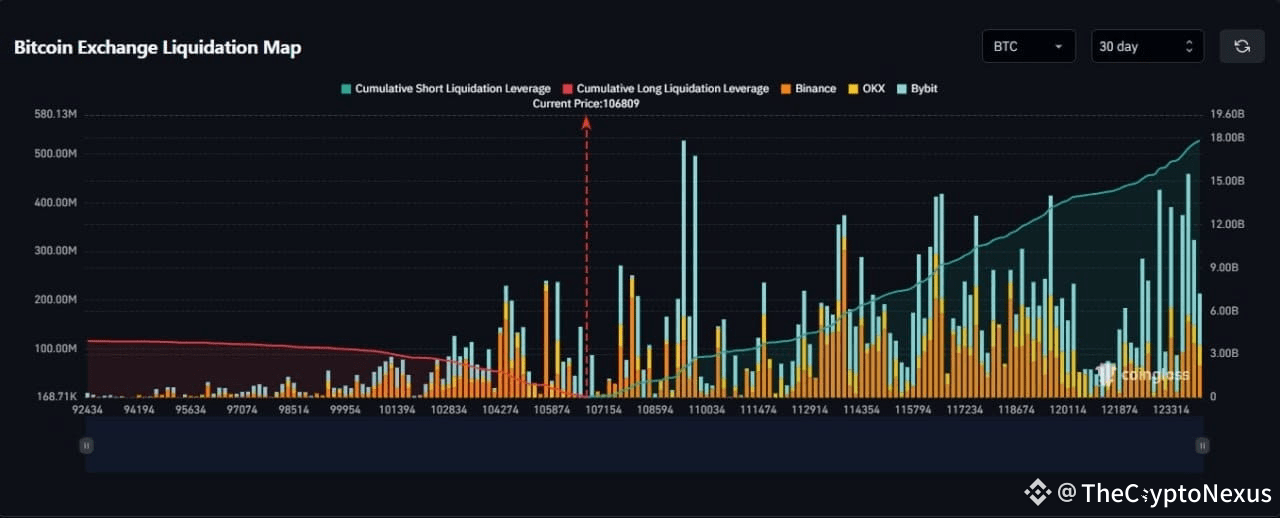The width and height of the screenshot is (1280, 518).
Task: Open the BTC coin dropdown
Action: [x=1029, y=46]
